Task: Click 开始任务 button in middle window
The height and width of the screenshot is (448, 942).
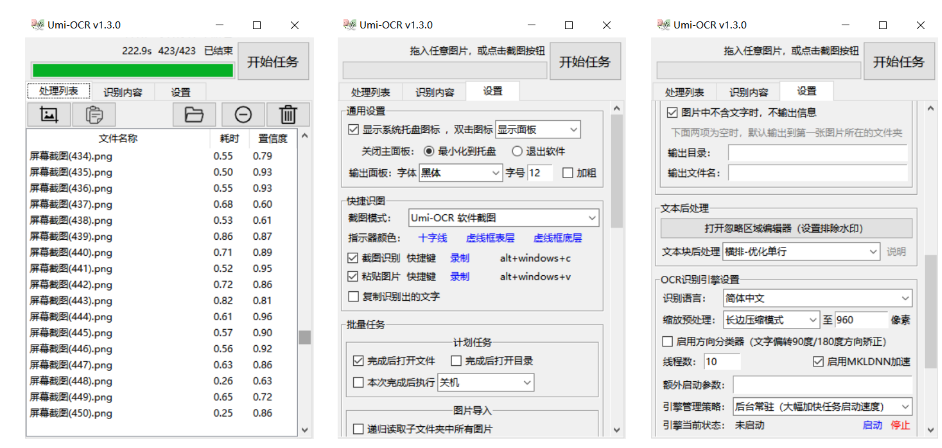Action: 585,61
